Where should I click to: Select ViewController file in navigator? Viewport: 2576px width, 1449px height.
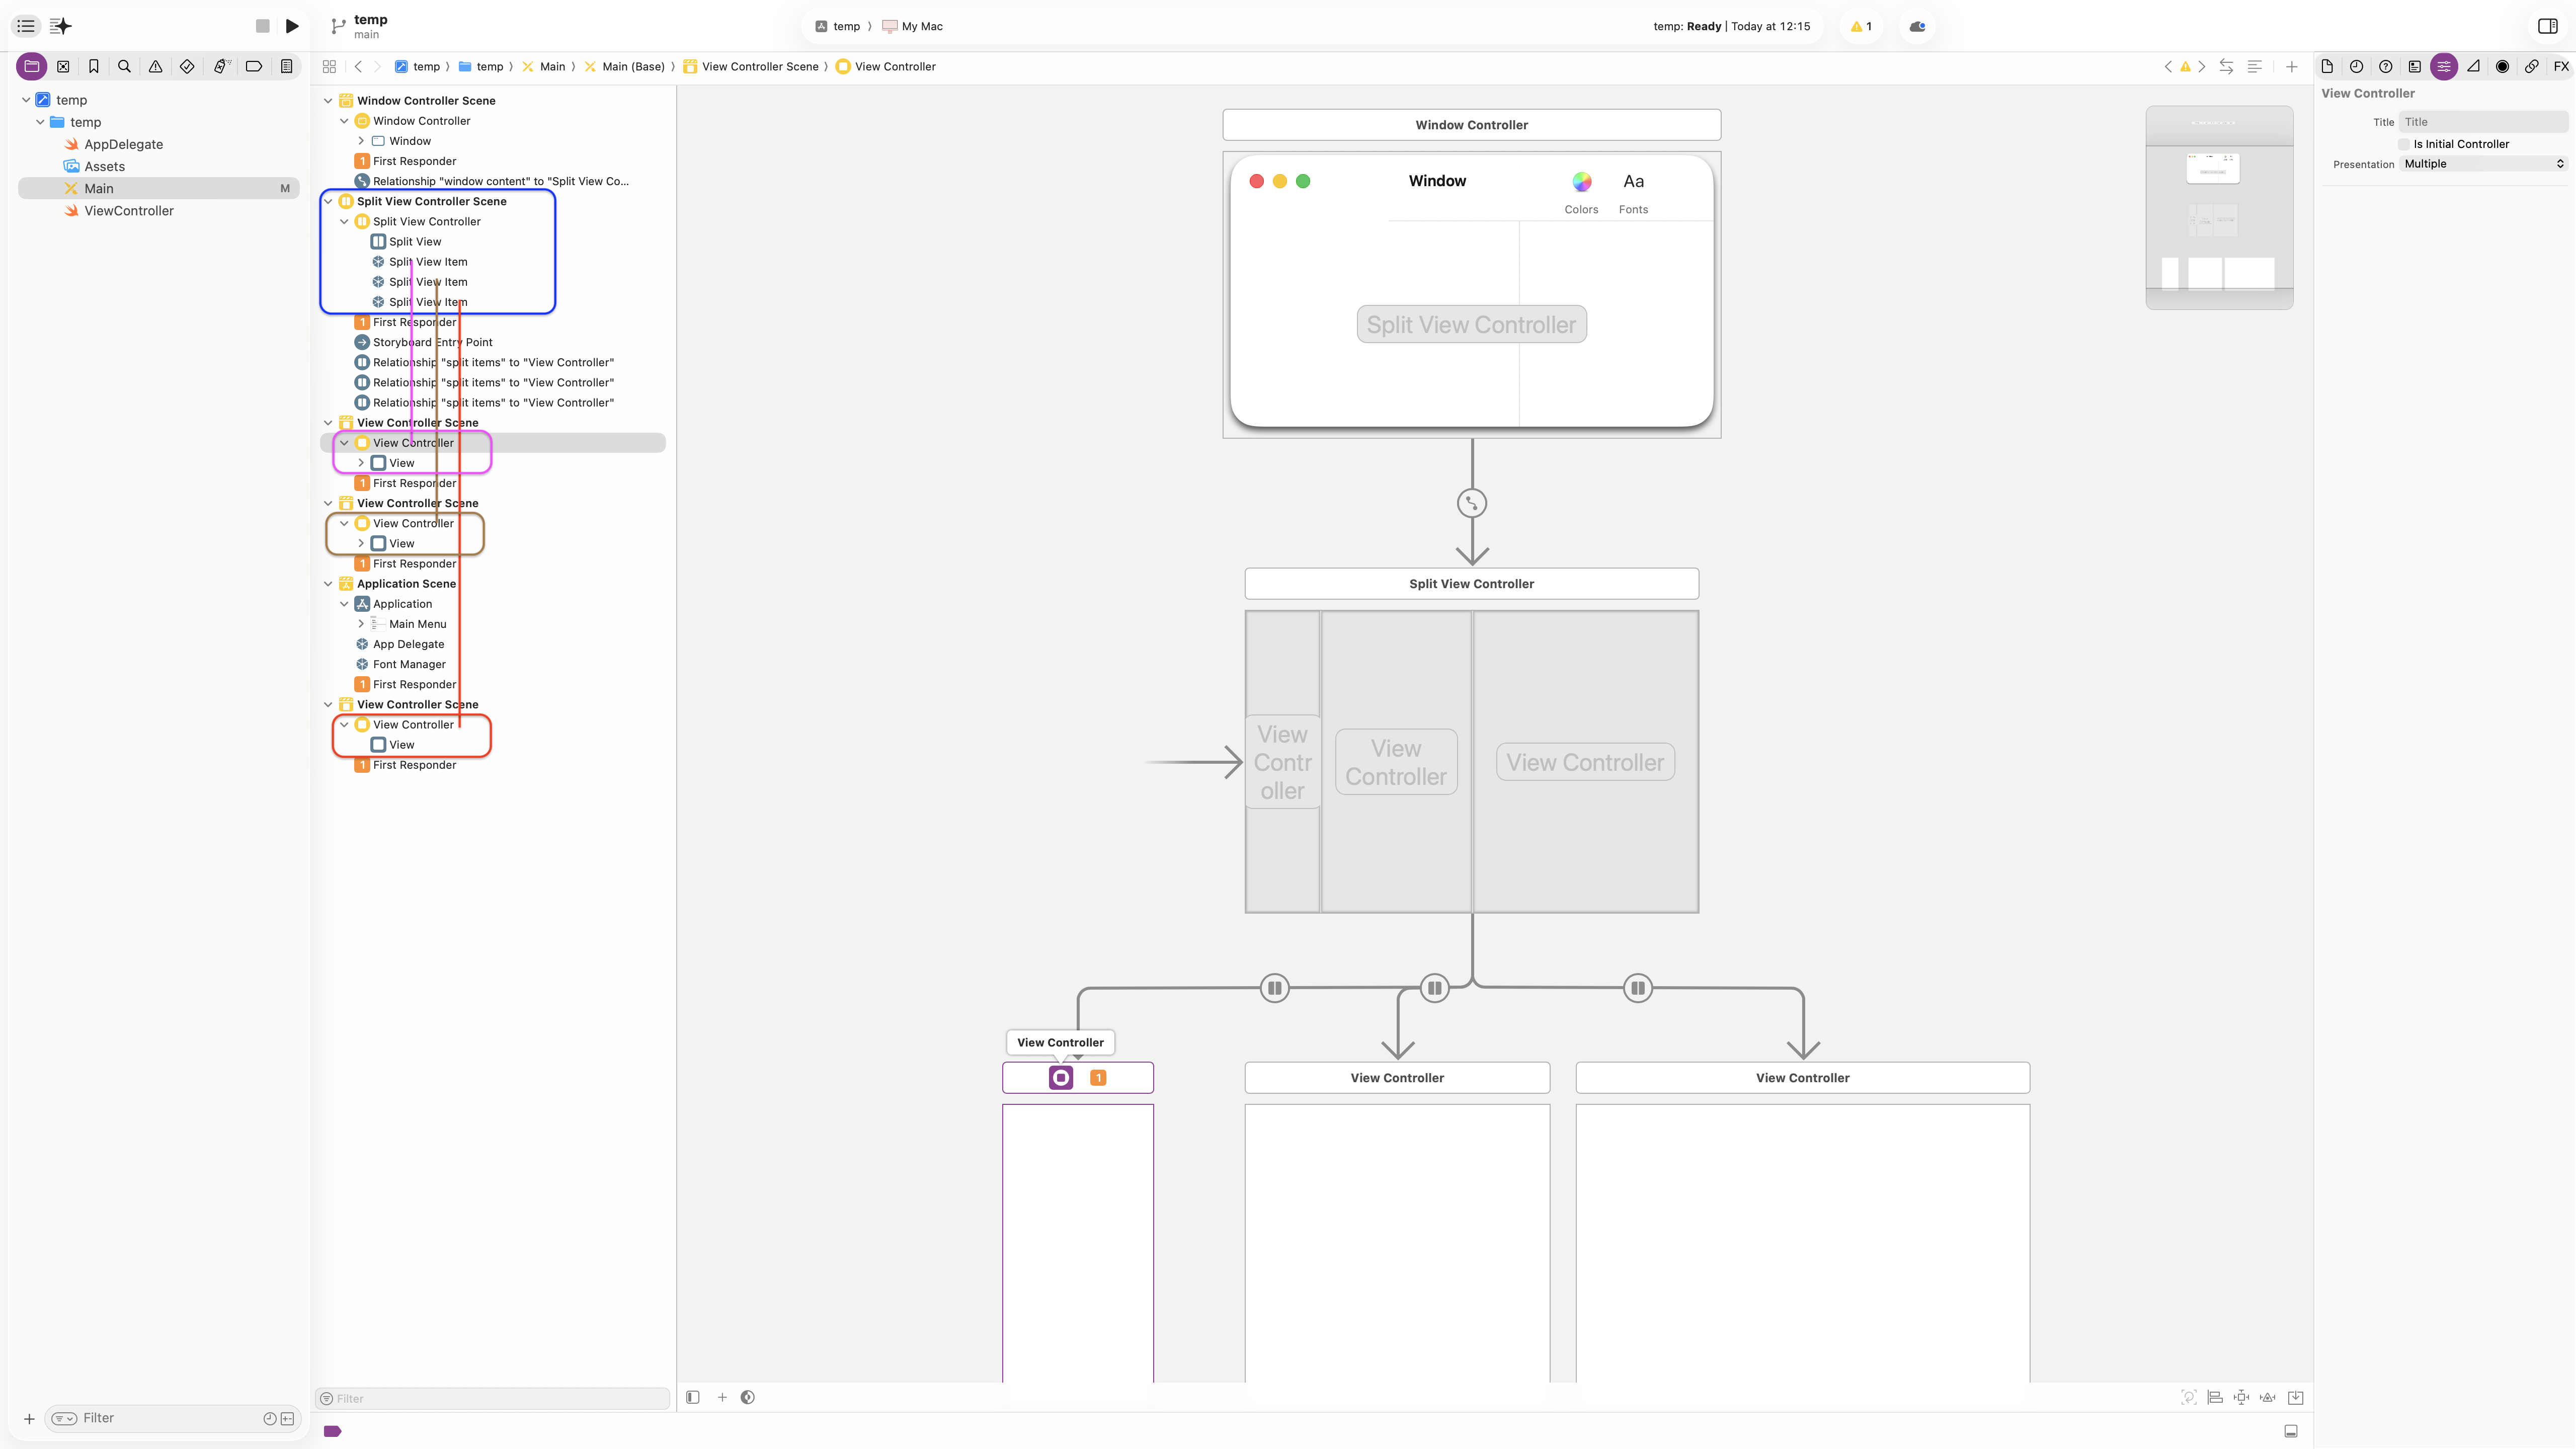pyautogui.click(x=128, y=211)
